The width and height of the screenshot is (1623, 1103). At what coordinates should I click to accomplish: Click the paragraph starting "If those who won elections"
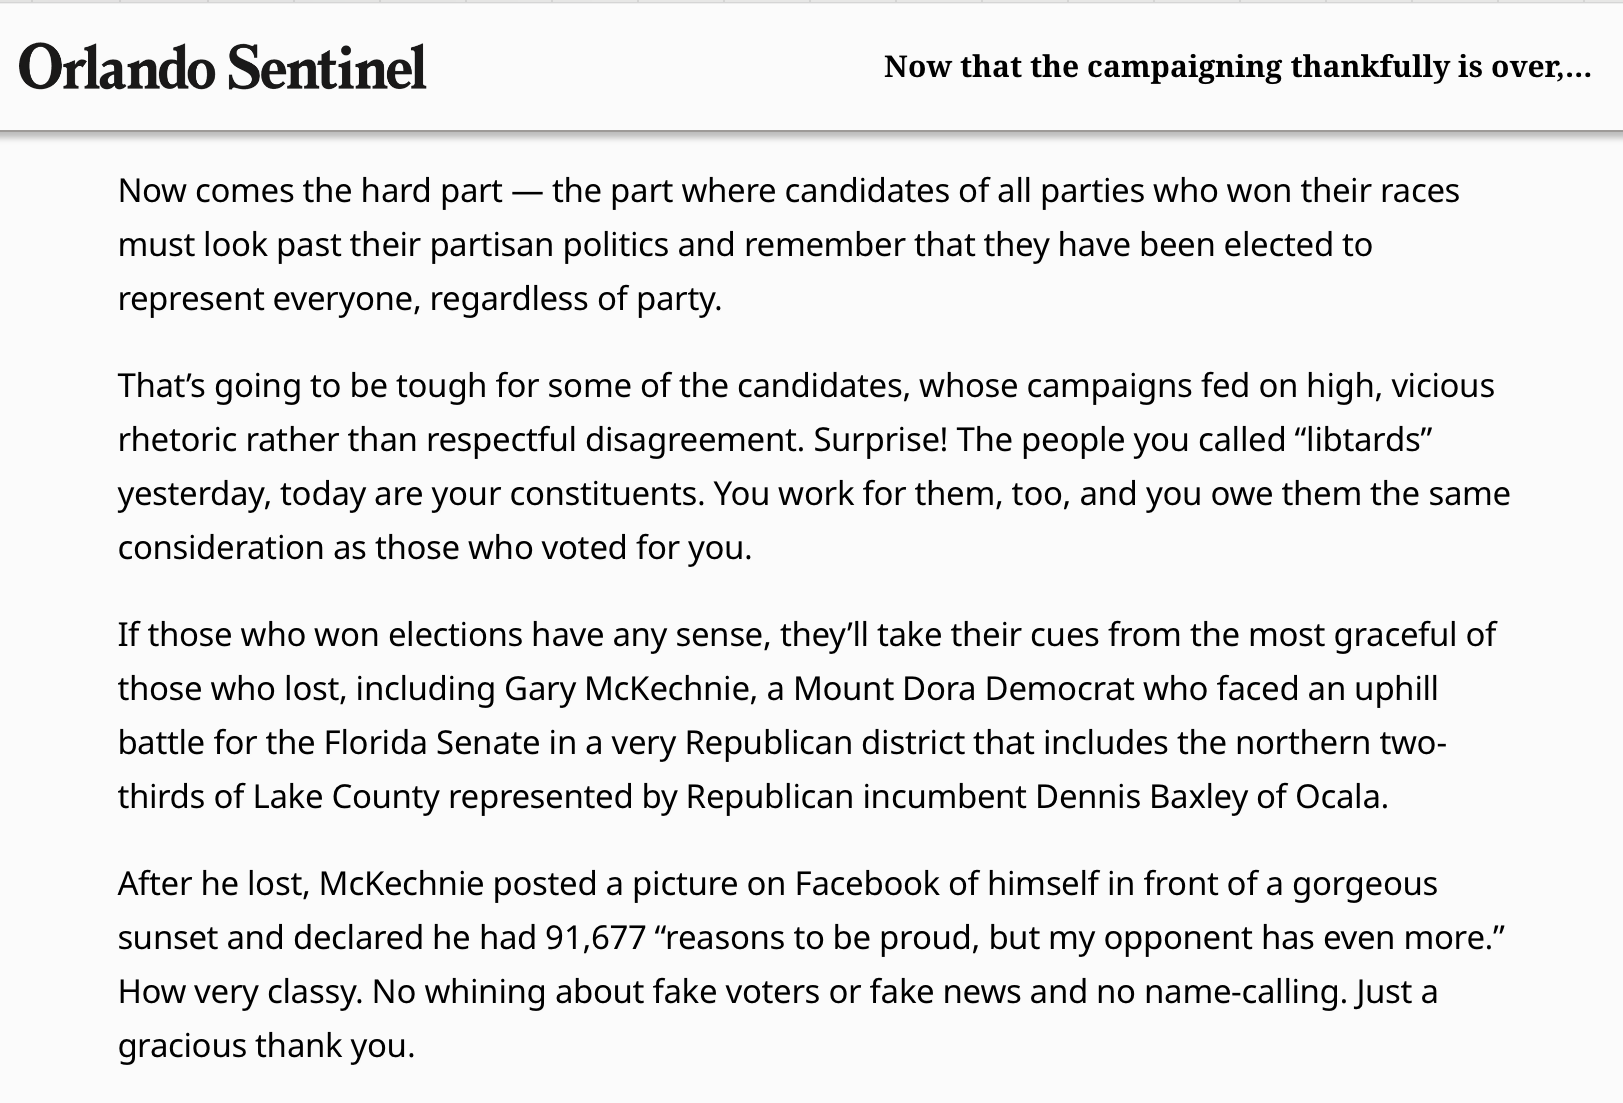tap(805, 715)
